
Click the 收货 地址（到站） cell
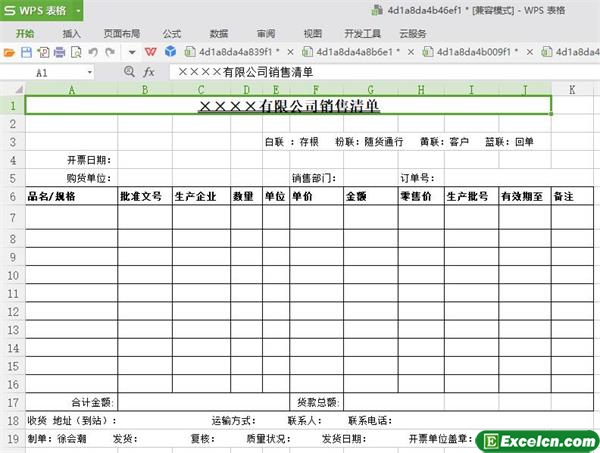[x=72, y=420]
